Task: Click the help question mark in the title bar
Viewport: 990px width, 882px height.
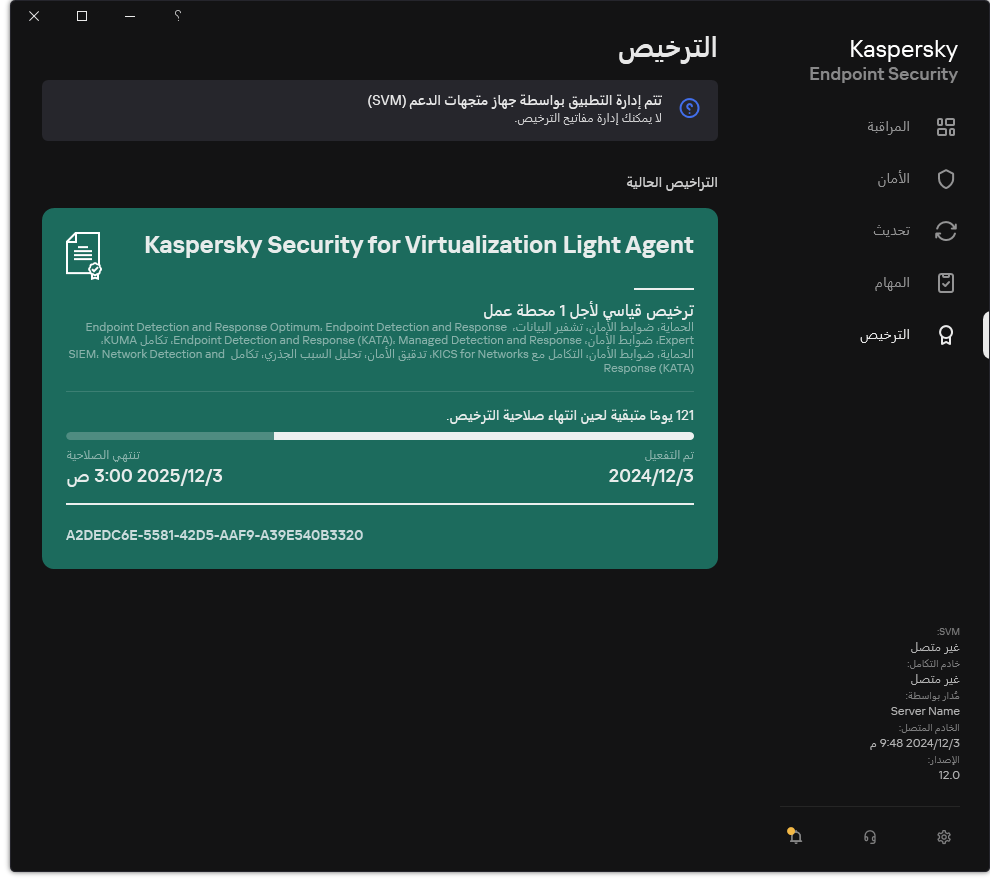Action: pos(177,16)
